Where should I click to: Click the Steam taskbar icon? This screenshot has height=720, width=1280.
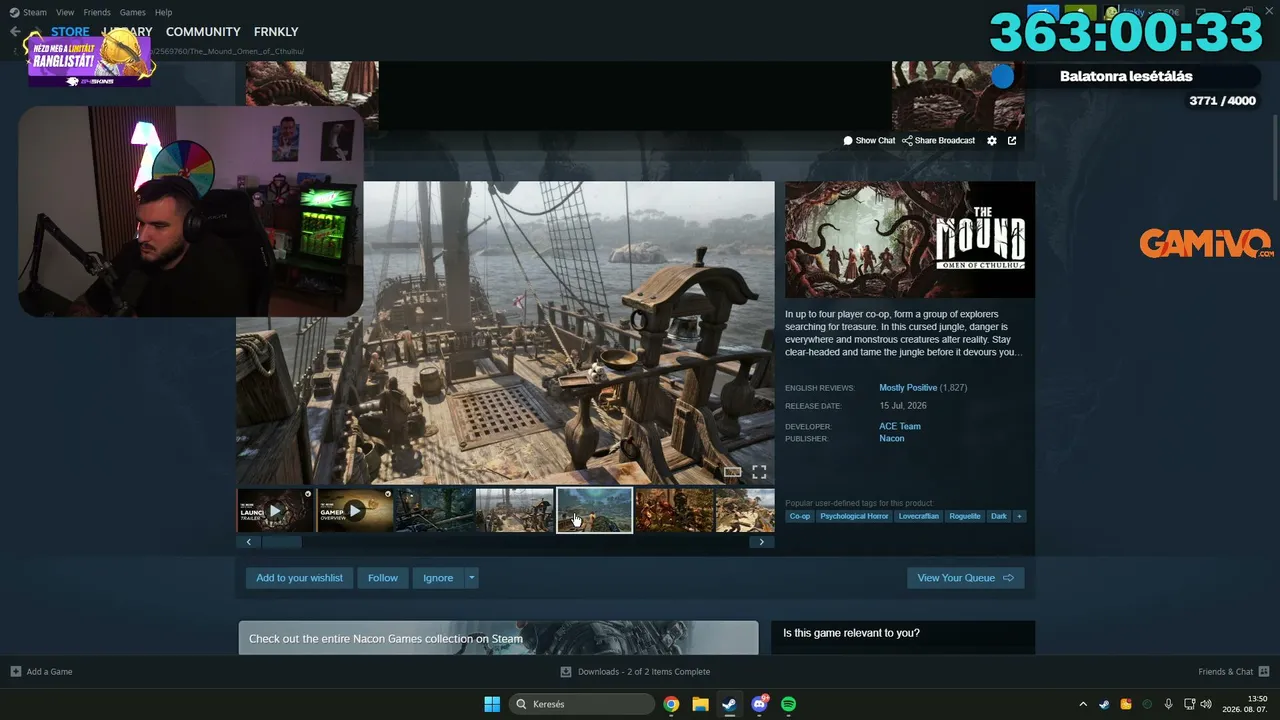[729, 704]
